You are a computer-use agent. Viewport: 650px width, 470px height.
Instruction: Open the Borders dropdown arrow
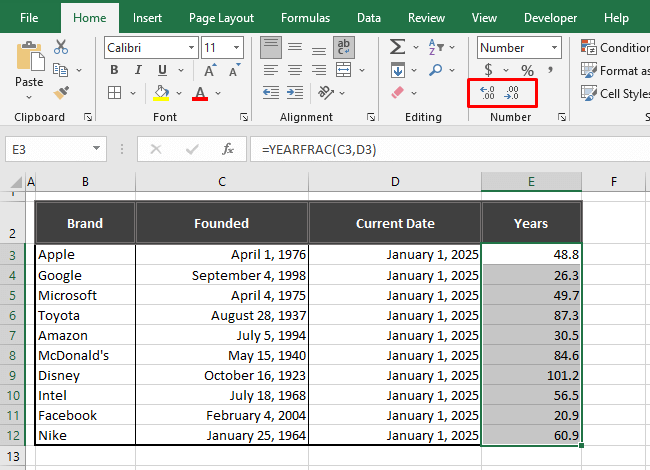(x=133, y=93)
